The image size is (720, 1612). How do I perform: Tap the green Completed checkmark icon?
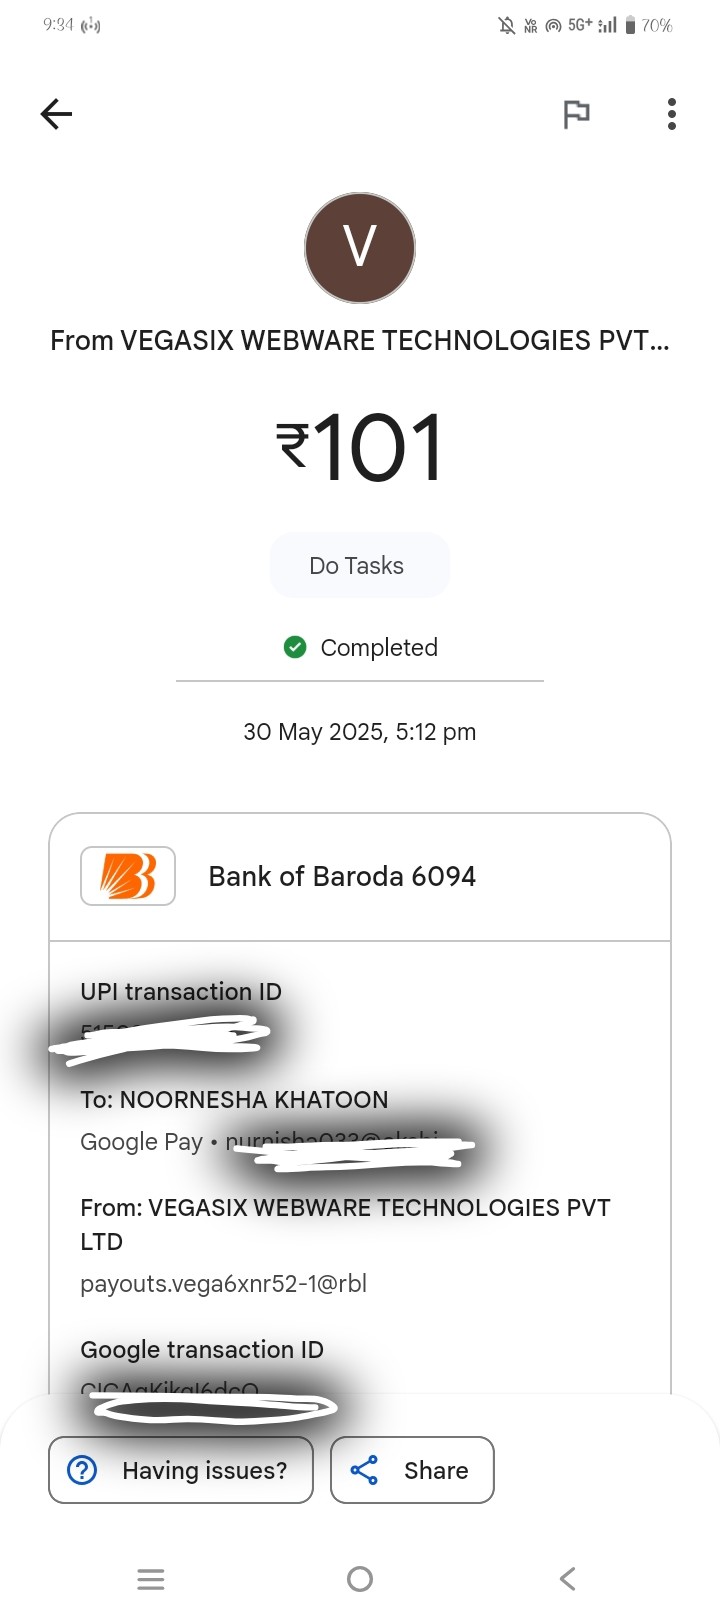point(295,647)
